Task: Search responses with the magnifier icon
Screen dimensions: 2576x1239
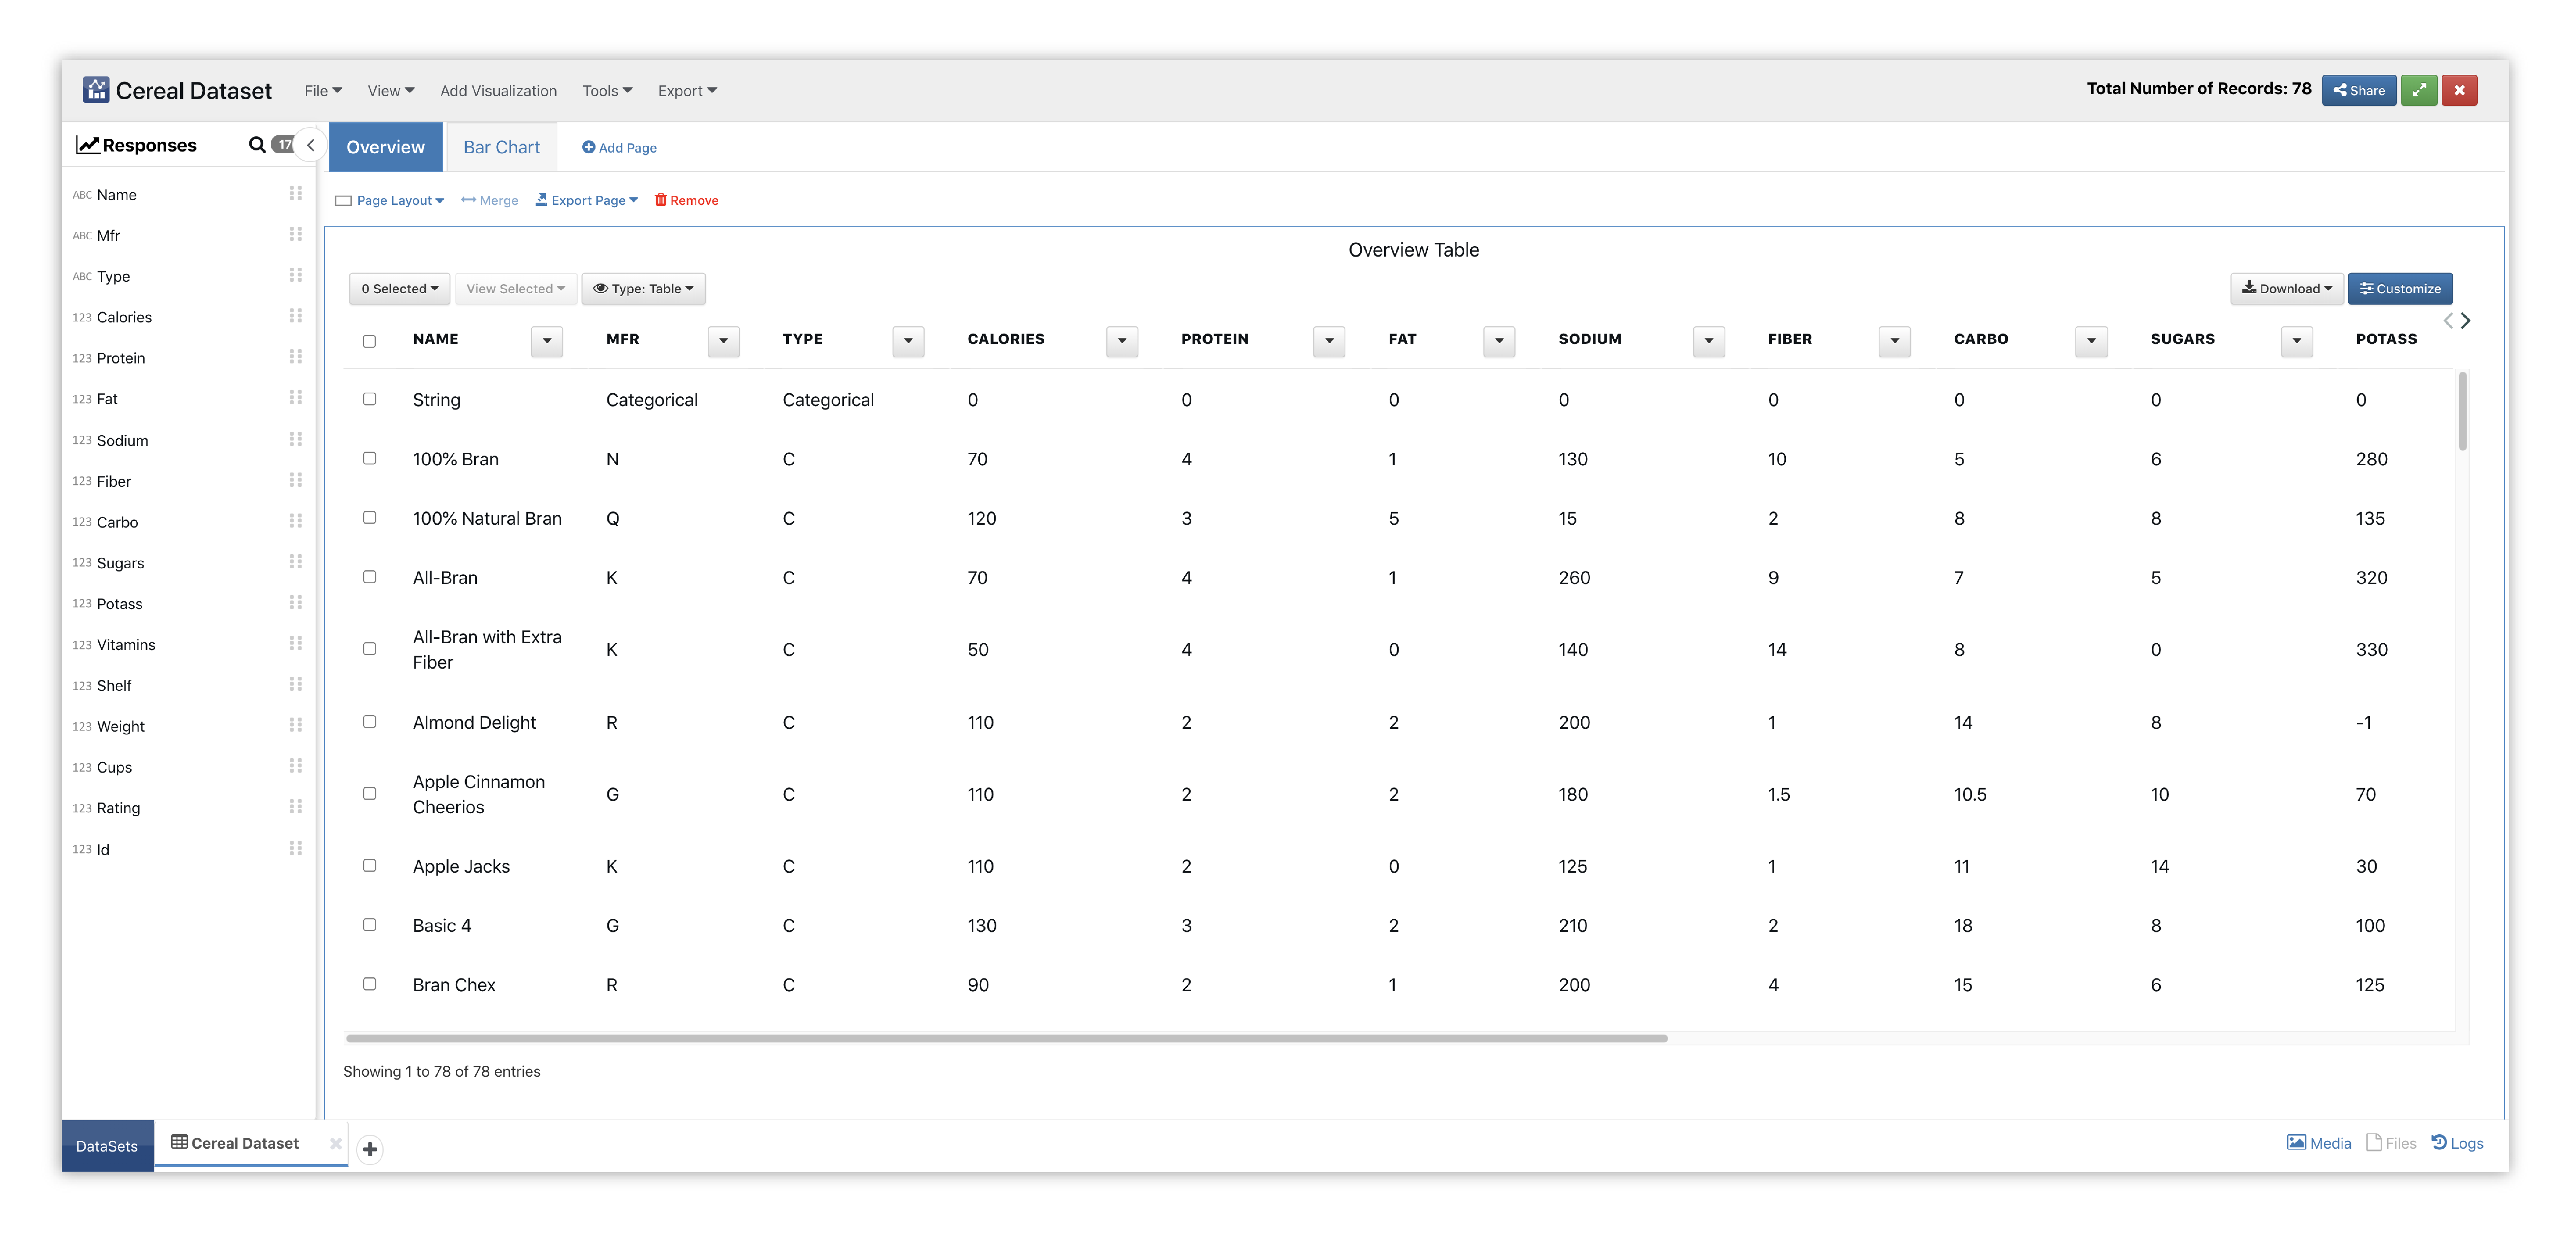Action: pos(257,145)
